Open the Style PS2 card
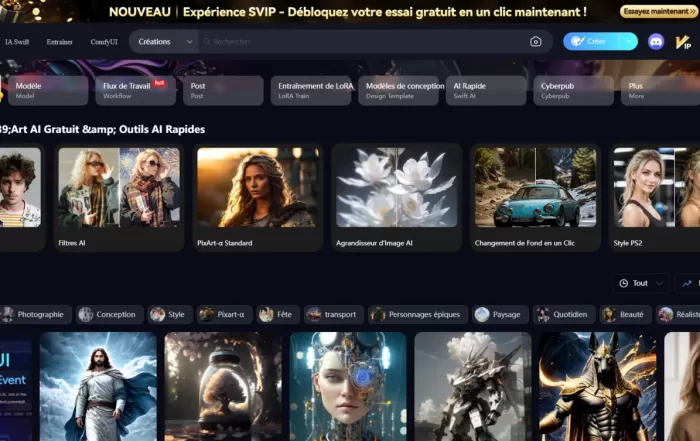The width and height of the screenshot is (700, 441). [655, 197]
